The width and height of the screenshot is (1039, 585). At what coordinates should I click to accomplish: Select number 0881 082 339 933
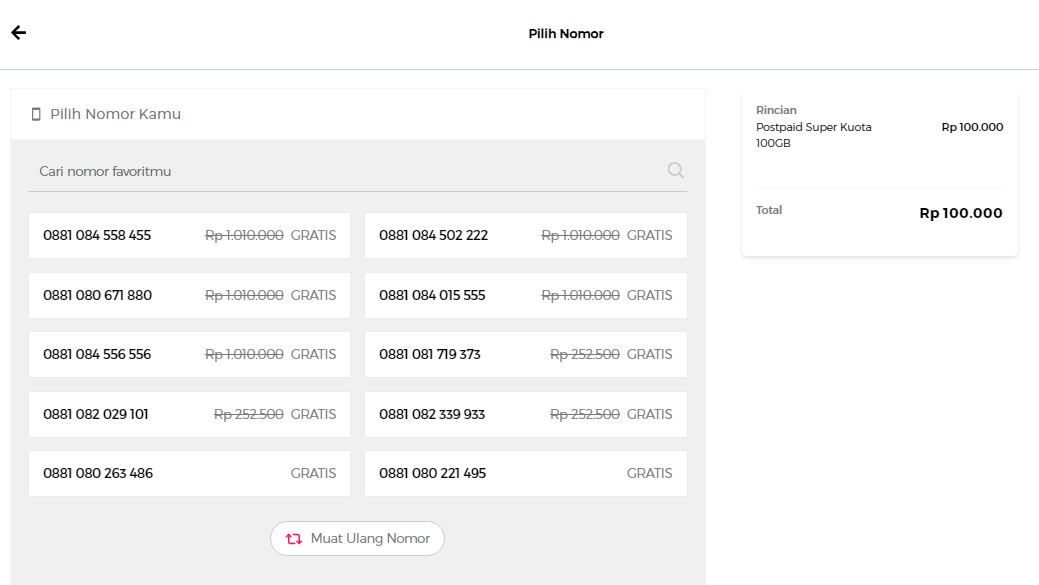pos(525,414)
